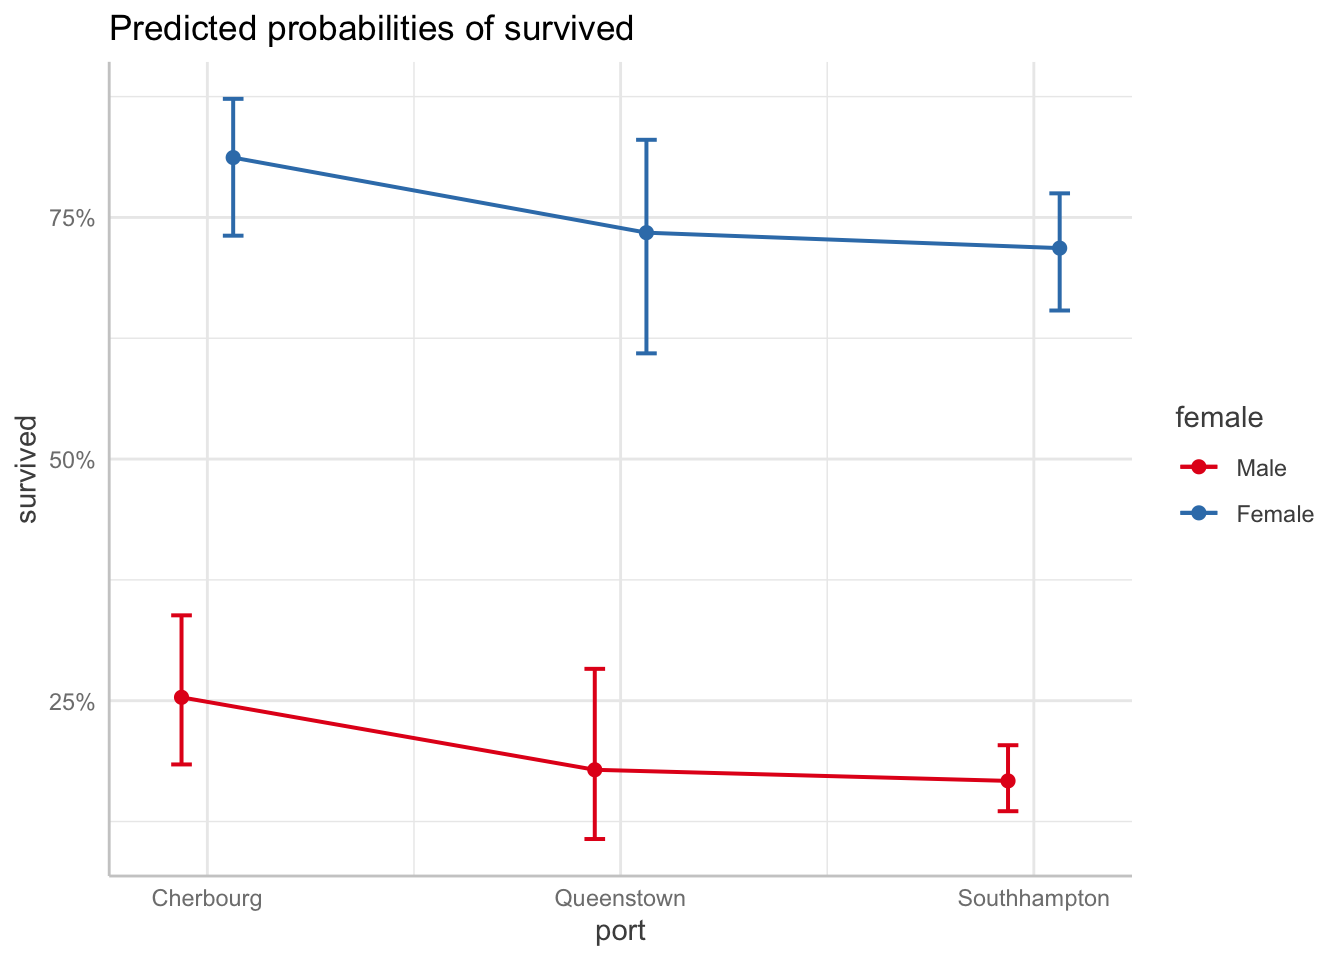Pick the Male data point at Southhampton
Screen dimensions: 1344x960
point(1007,781)
